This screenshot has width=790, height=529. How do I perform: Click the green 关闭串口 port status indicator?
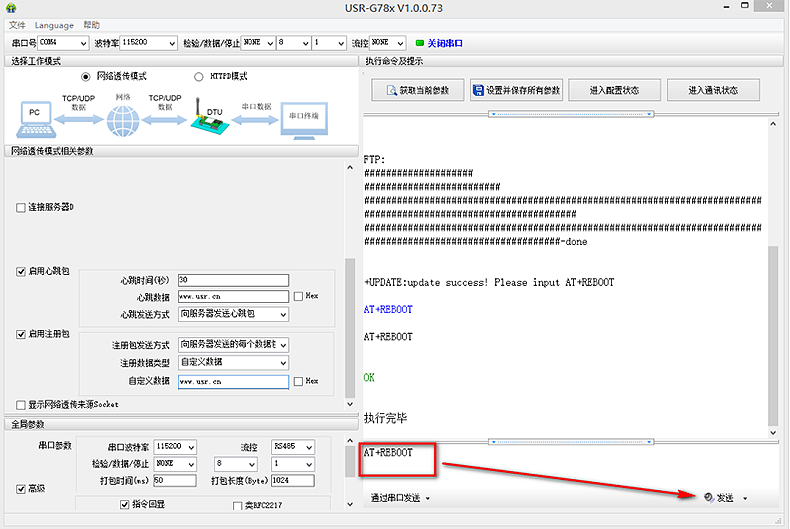[420, 43]
